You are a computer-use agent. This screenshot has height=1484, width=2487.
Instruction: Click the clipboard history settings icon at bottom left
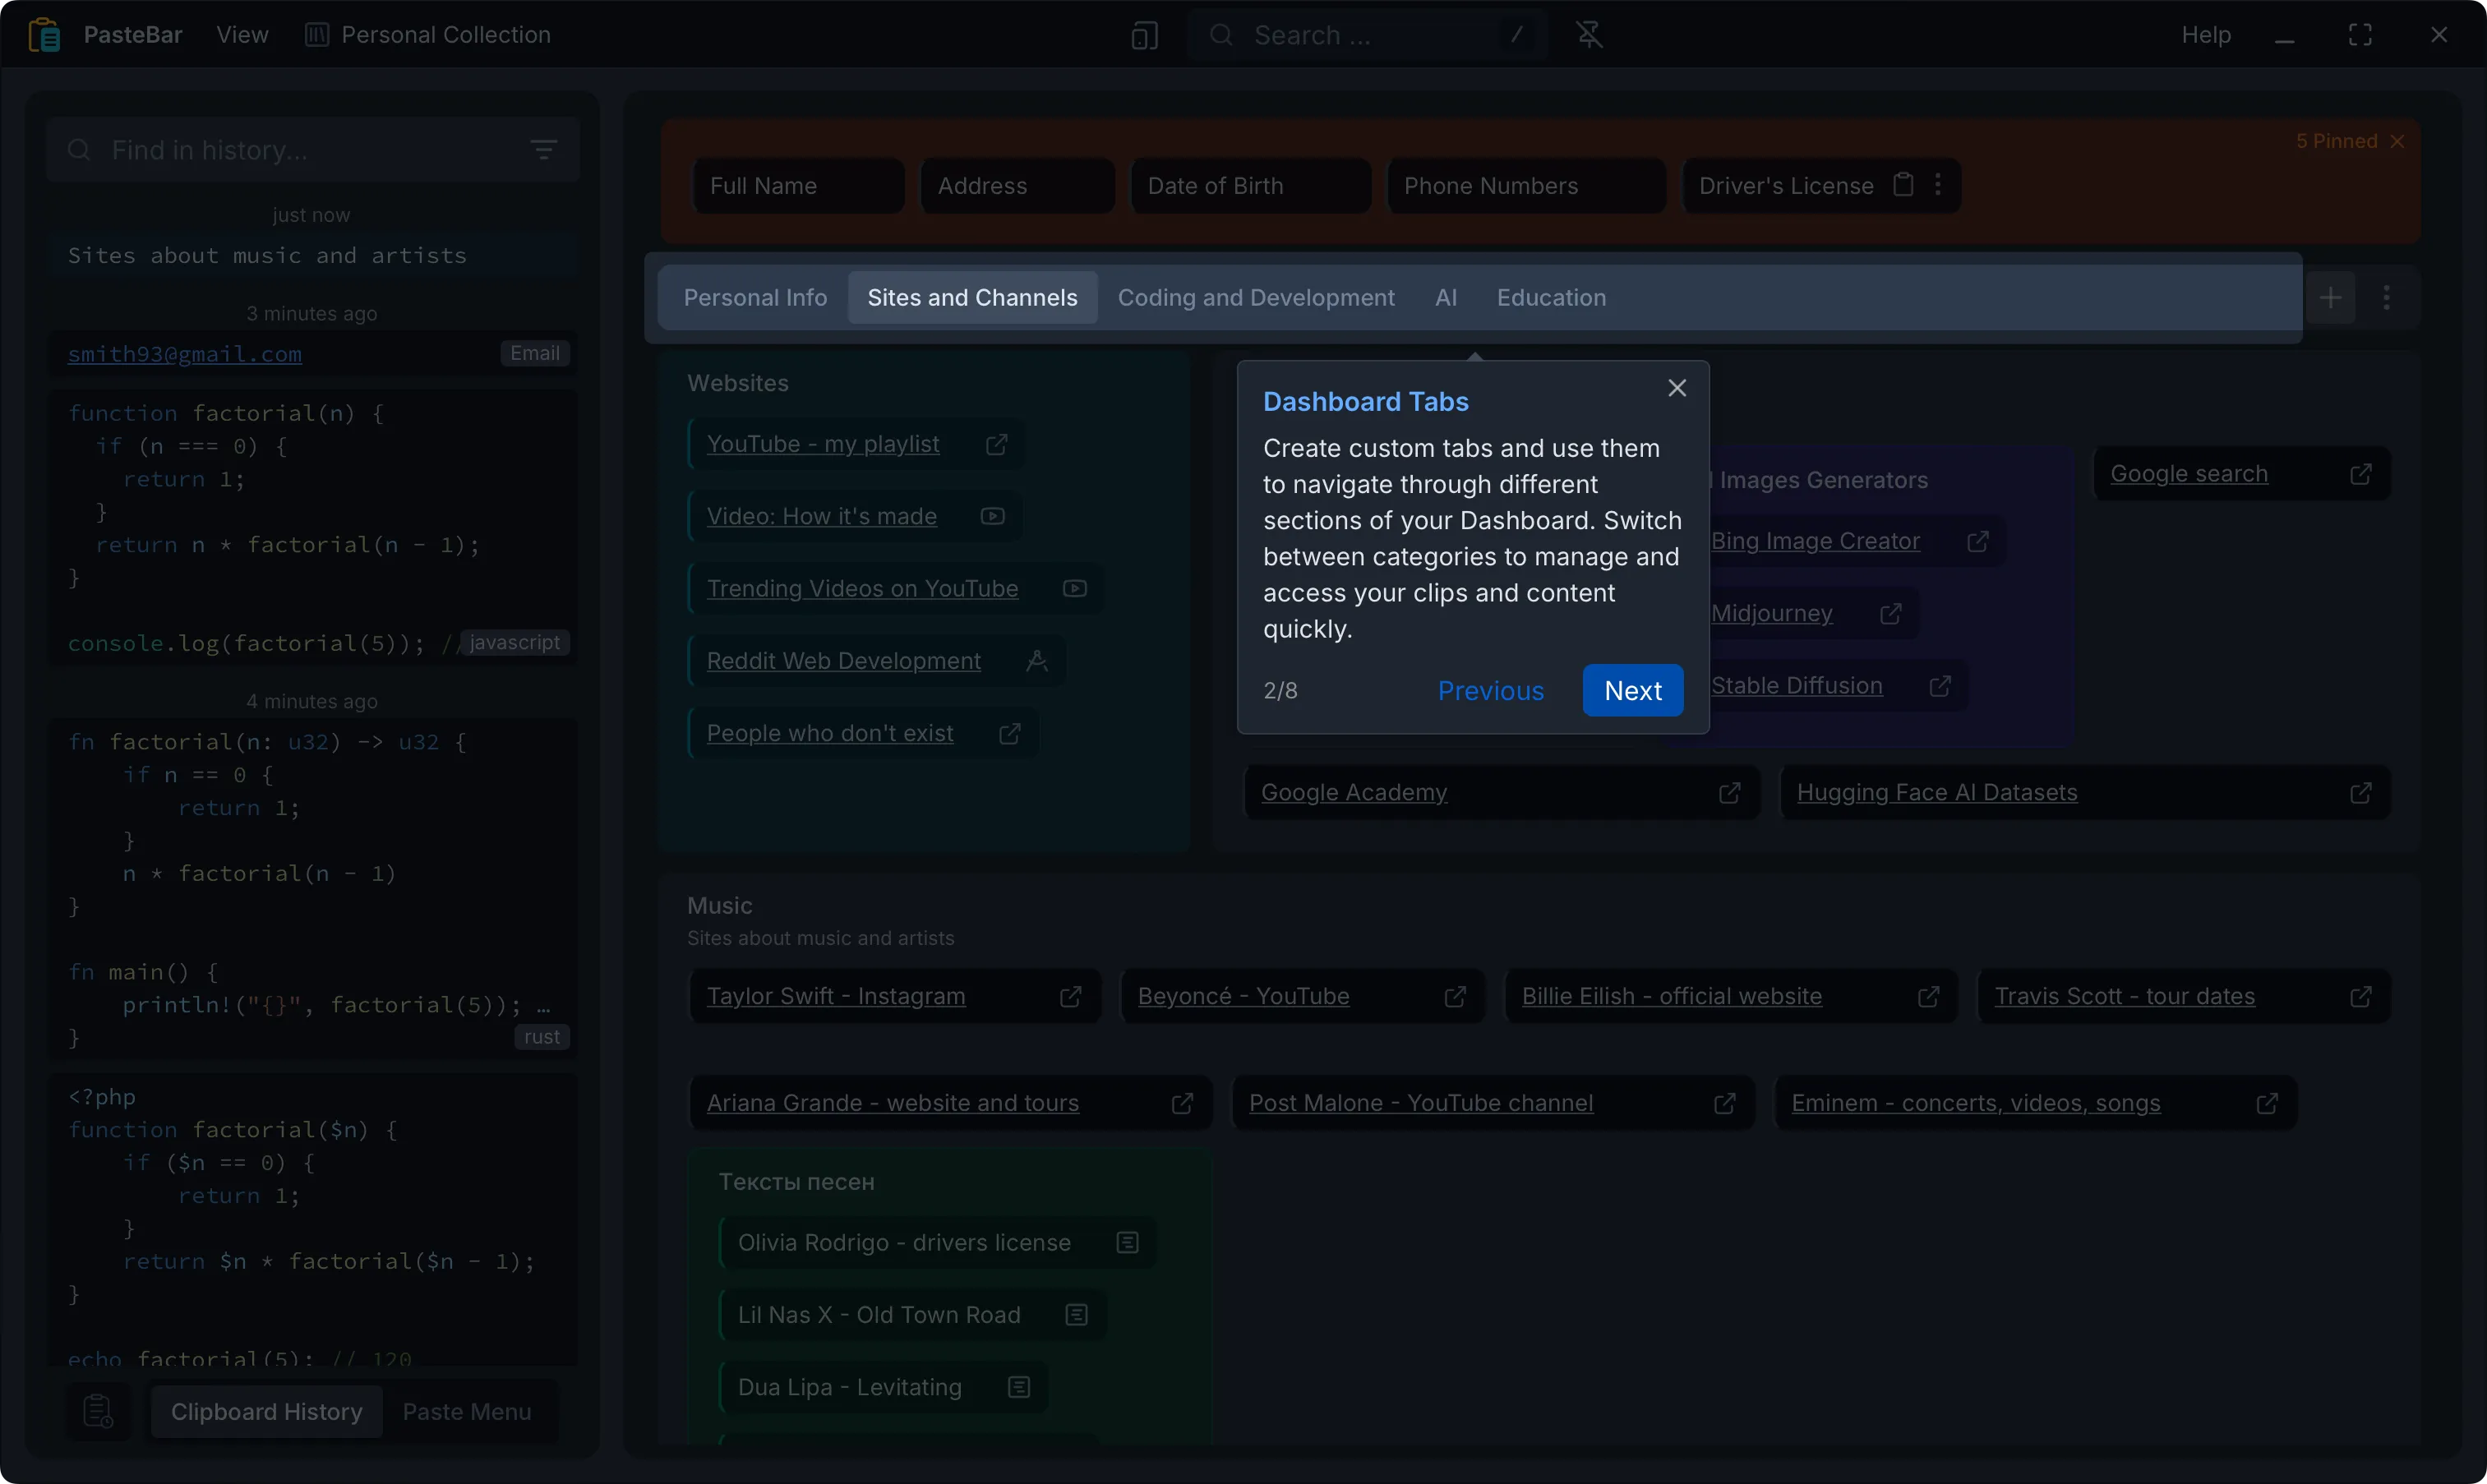(x=97, y=1411)
